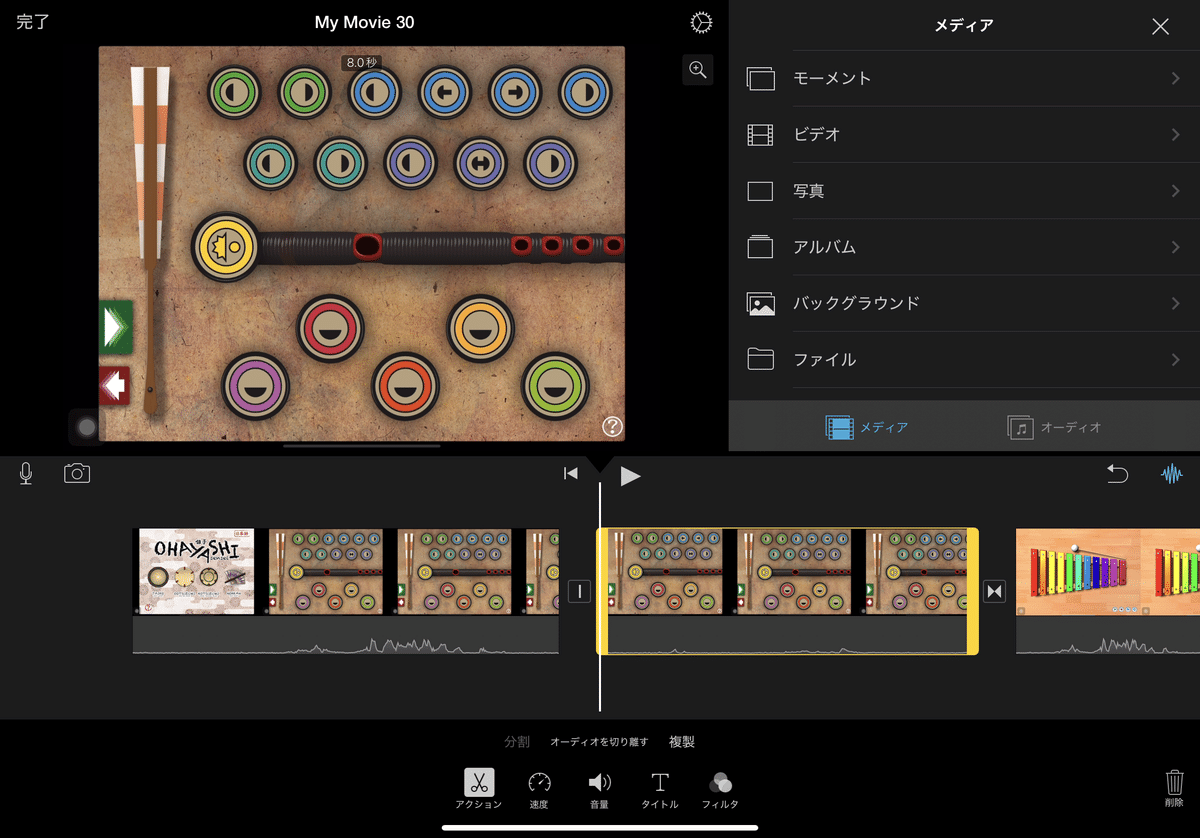Tap the Moments (モーメント) icon
This screenshot has width=1200, height=838.
(x=761, y=78)
